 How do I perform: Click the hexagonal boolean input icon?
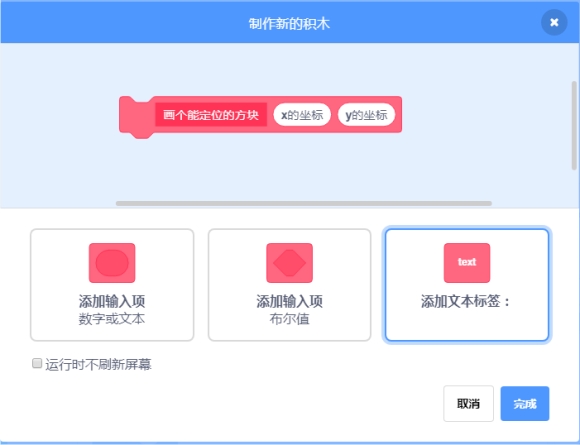coord(289,263)
